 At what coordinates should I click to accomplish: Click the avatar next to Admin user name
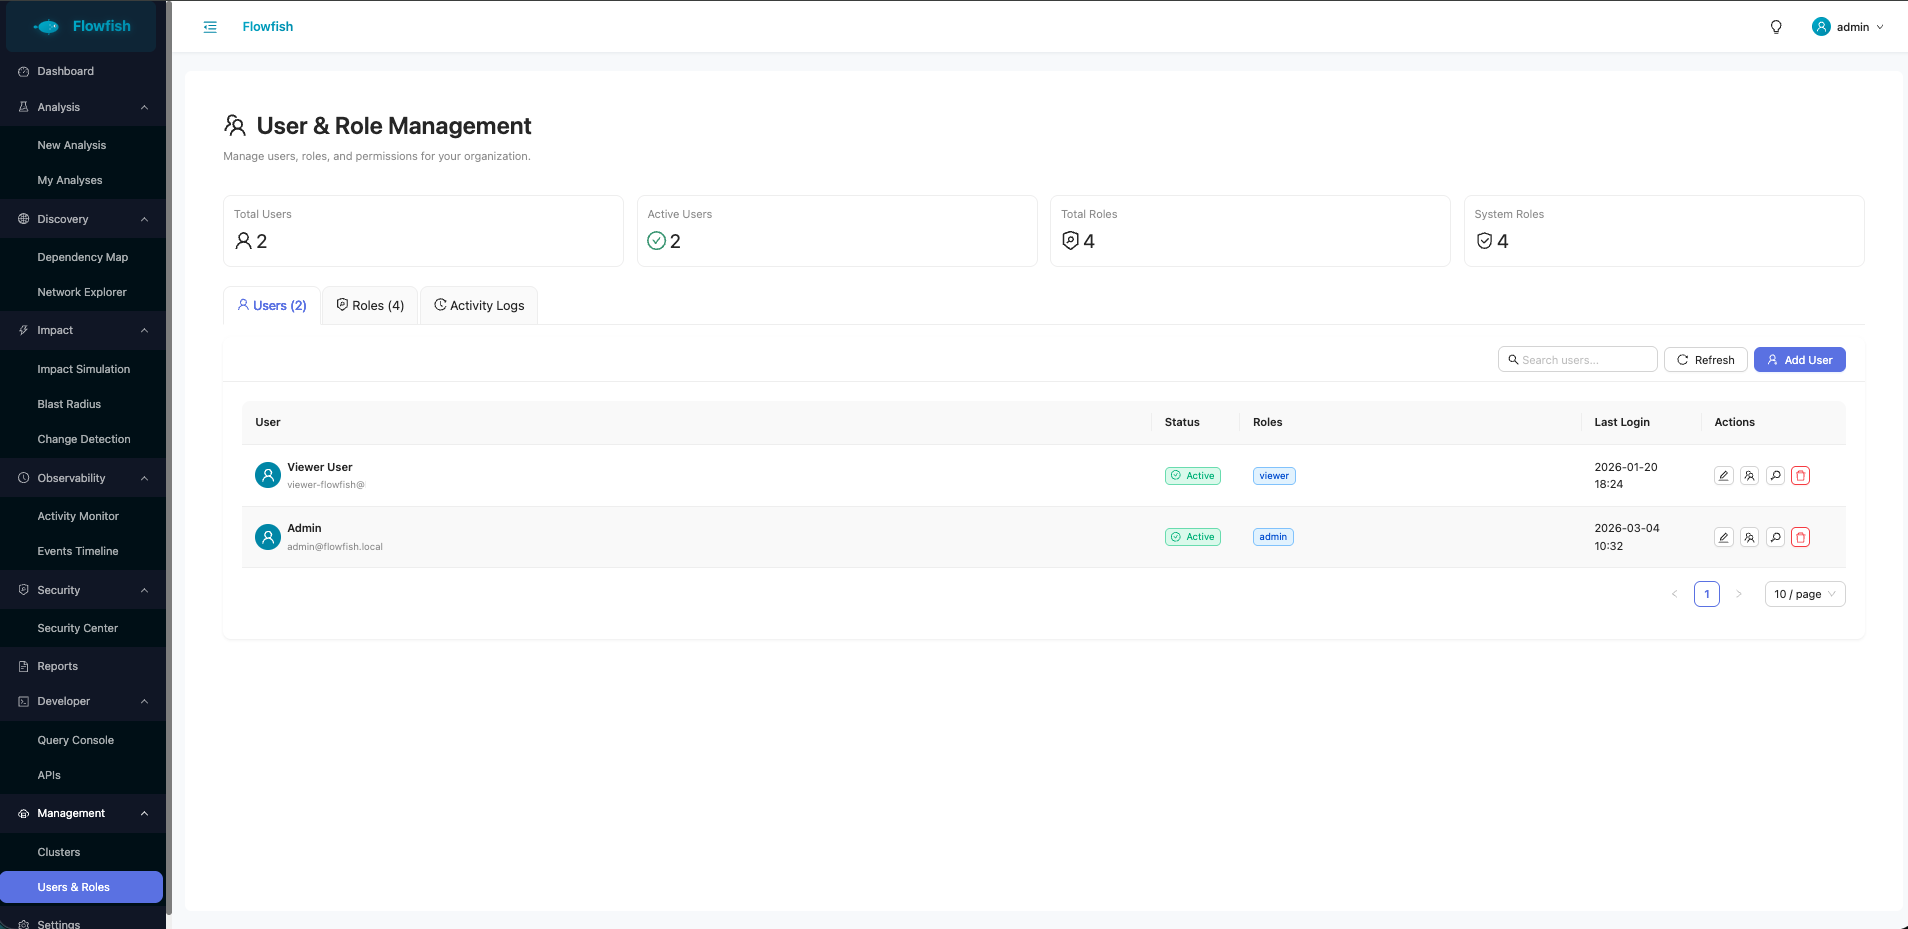pos(268,537)
